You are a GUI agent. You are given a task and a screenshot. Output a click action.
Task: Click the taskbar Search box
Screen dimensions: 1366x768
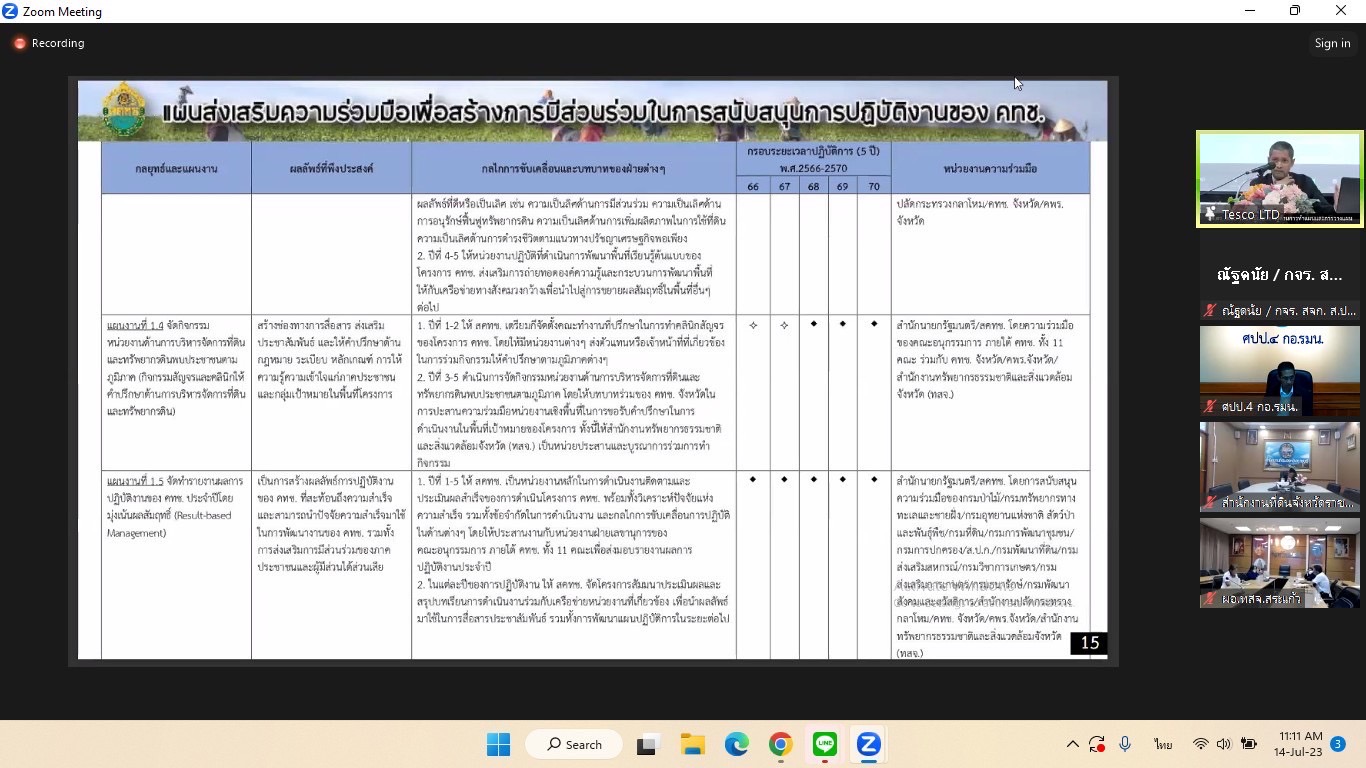576,744
